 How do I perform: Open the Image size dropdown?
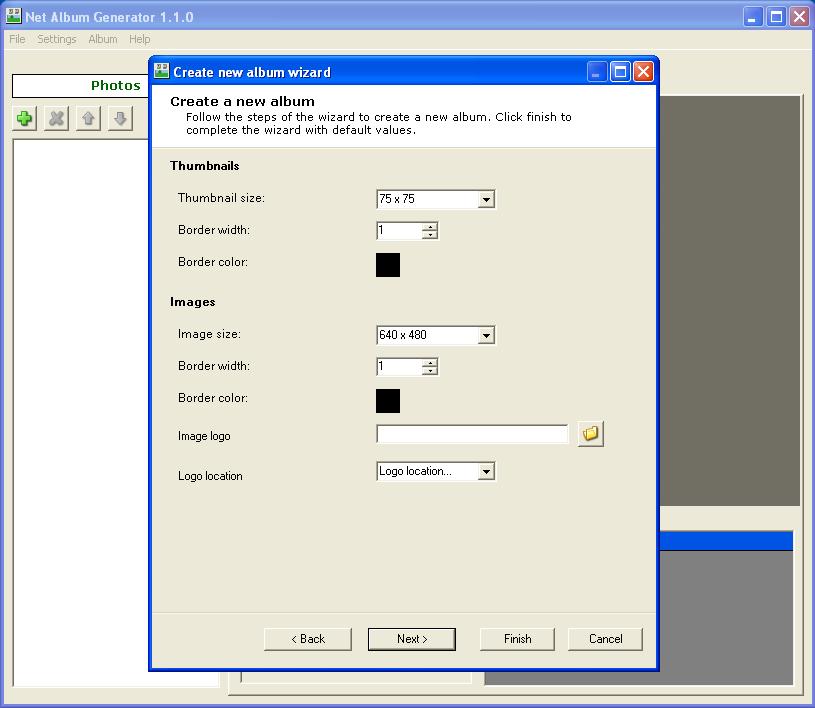tap(486, 335)
